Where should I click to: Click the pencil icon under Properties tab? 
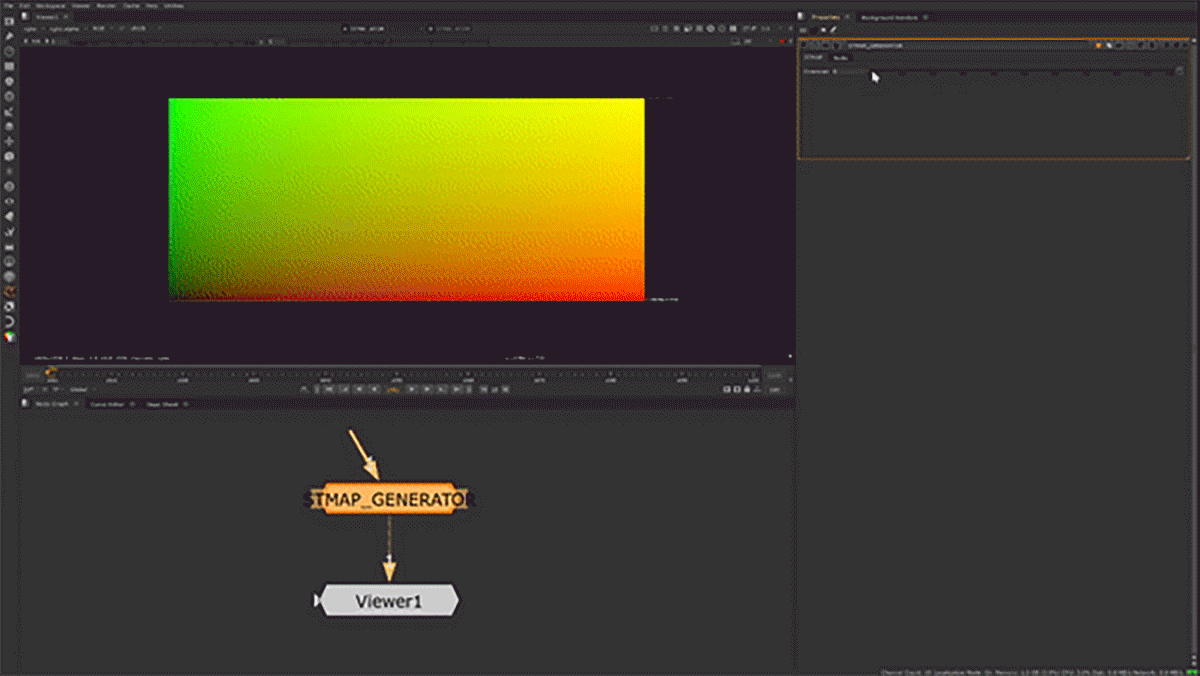click(x=834, y=30)
